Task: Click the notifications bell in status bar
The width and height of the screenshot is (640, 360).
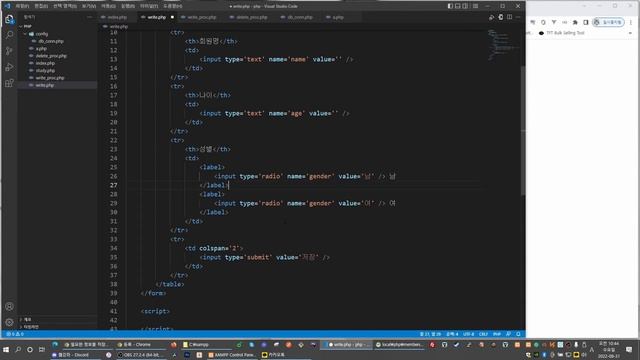Action: coord(518,334)
